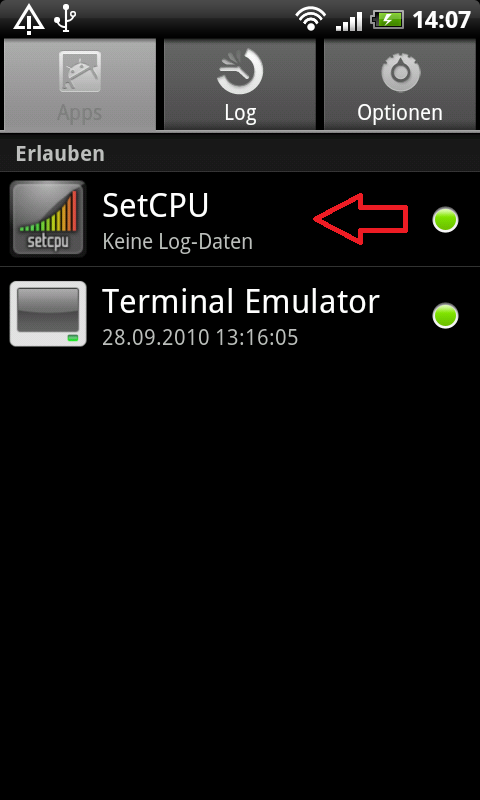Select the Apps tab
480x800 pixels.
pyautogui.click(x=80, y=84)
